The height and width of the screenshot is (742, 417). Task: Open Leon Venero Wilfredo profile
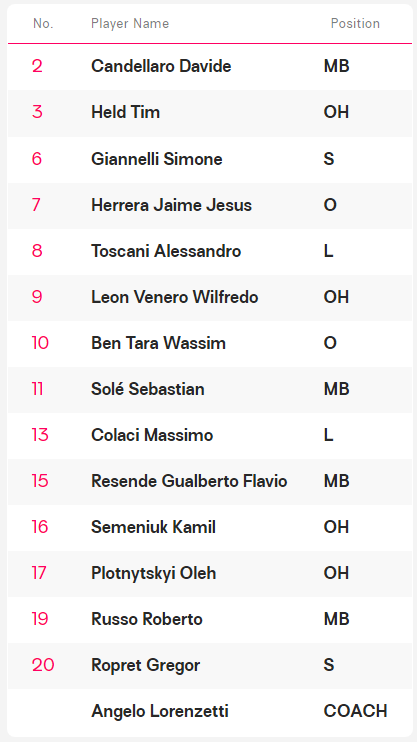point(175,297)
